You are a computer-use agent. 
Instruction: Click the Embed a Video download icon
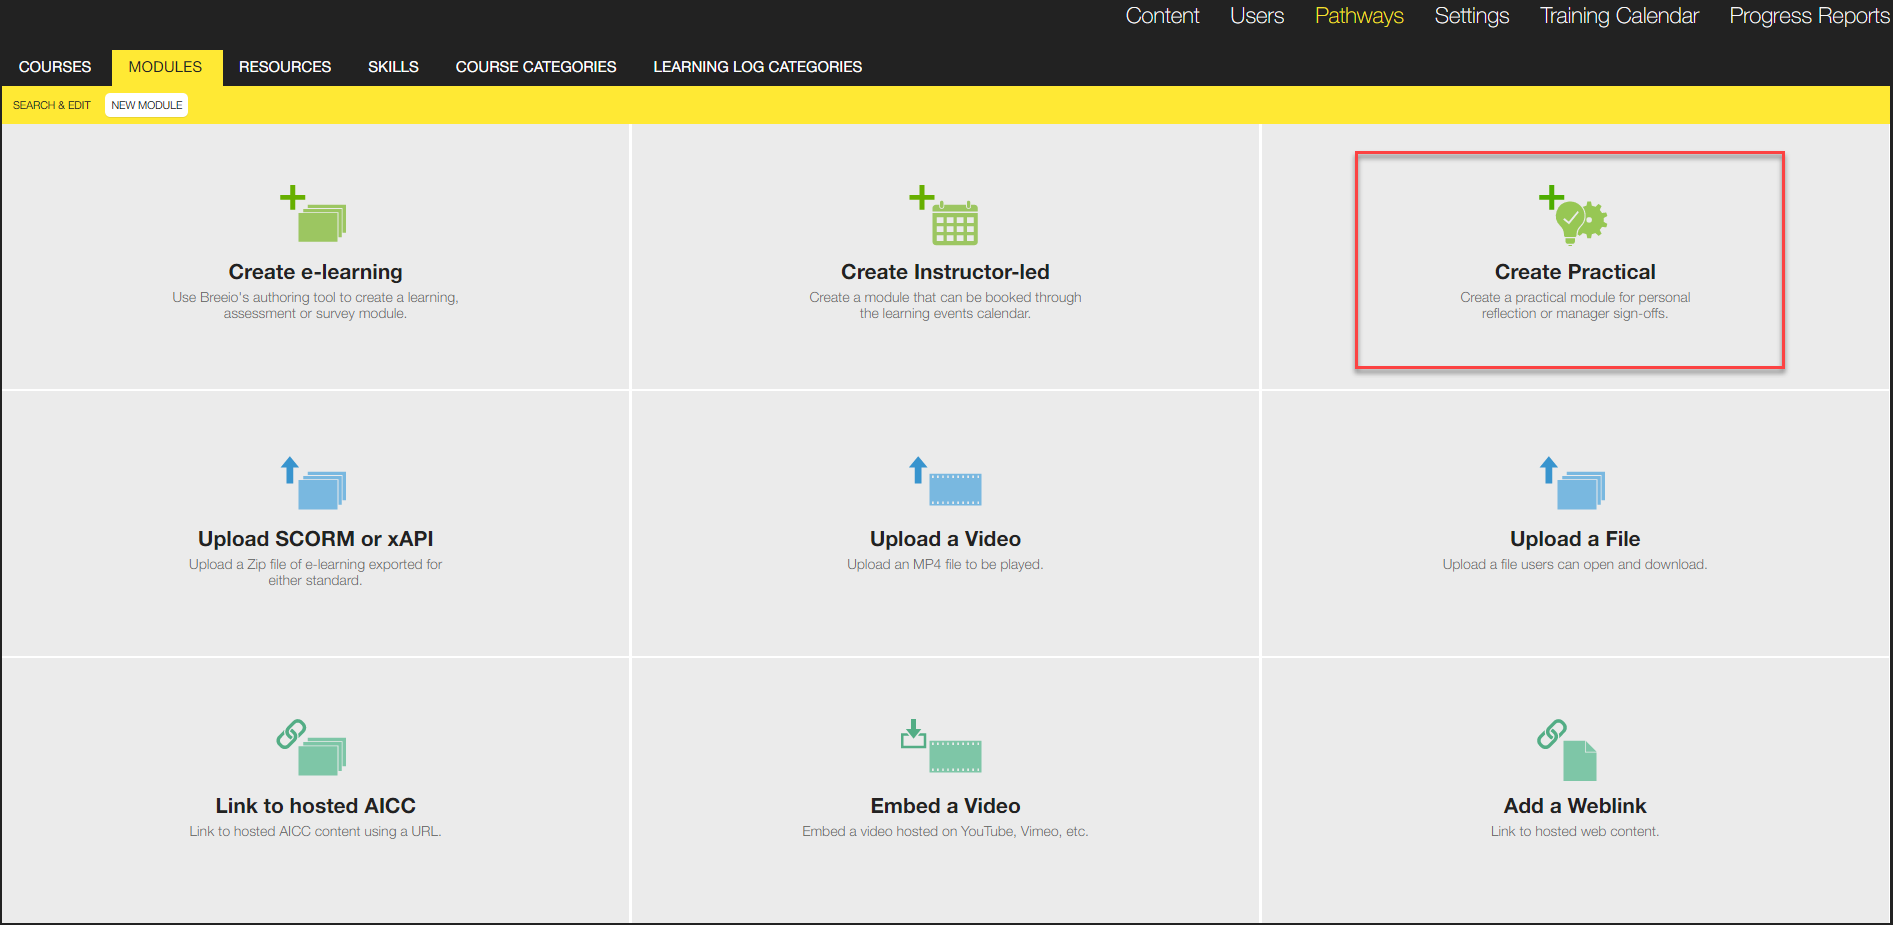pos(913,733)
